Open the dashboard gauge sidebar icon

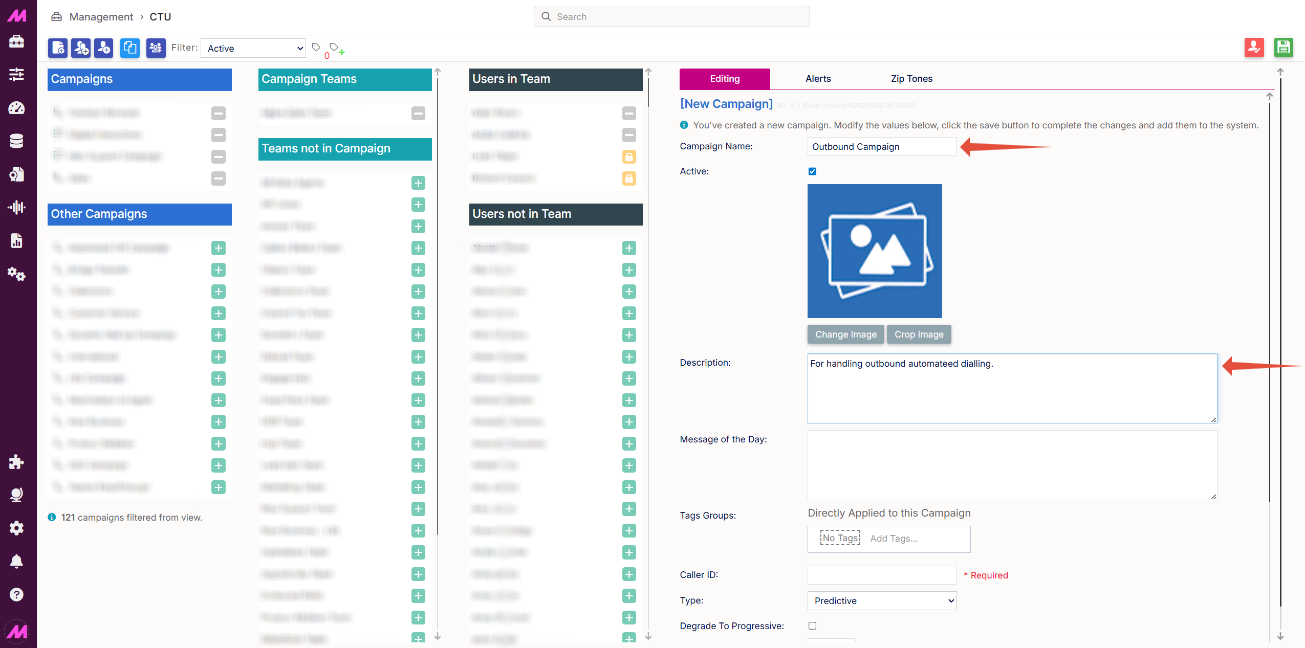(x=16, y=108)
